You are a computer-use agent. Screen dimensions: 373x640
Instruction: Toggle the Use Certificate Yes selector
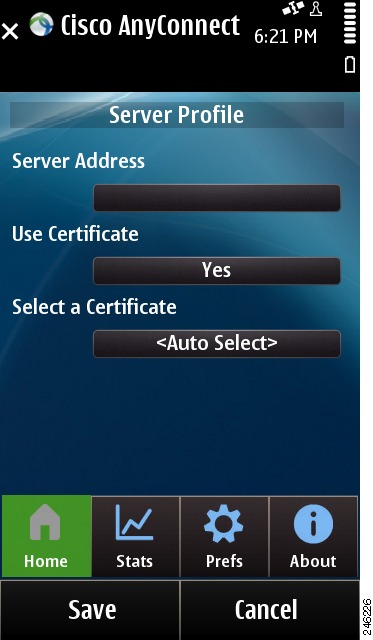[217, 271]
